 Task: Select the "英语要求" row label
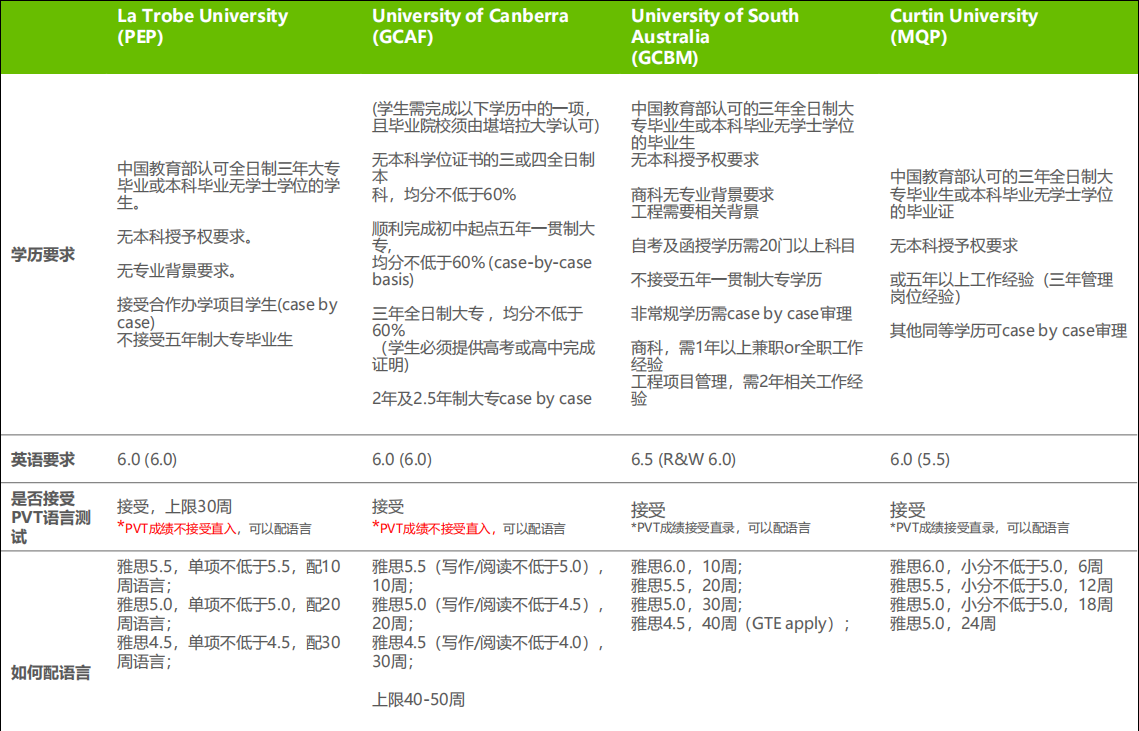pyautogui.click(x=43, y=460)
